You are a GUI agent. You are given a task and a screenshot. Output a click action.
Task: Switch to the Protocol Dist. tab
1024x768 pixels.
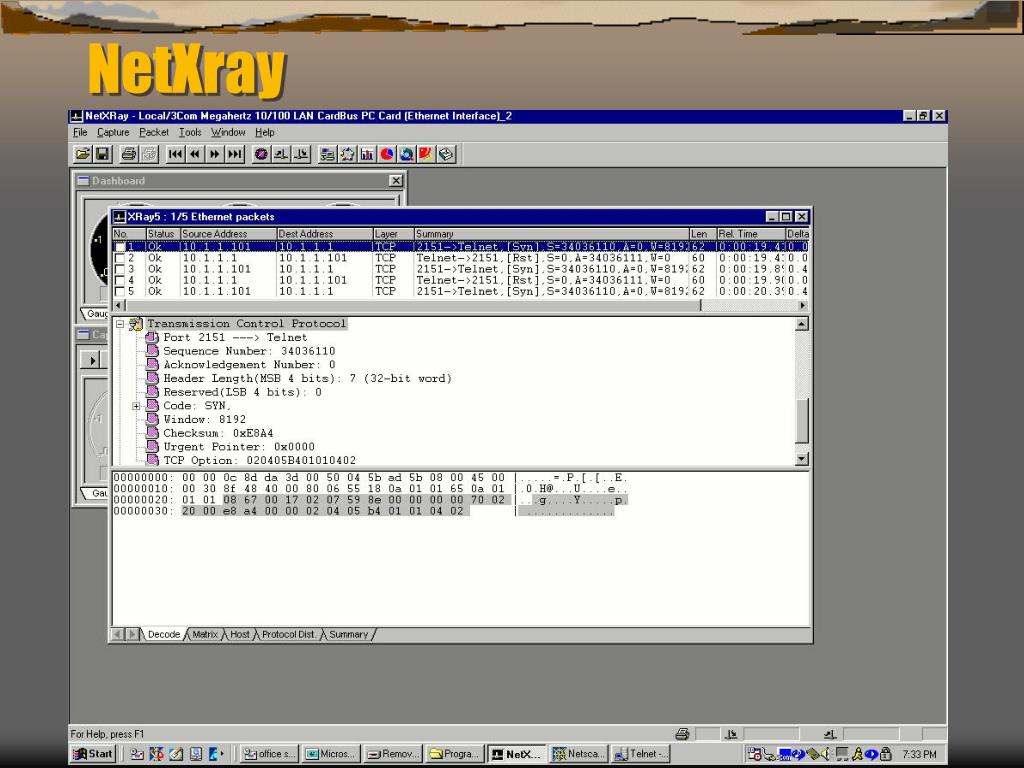289,634
